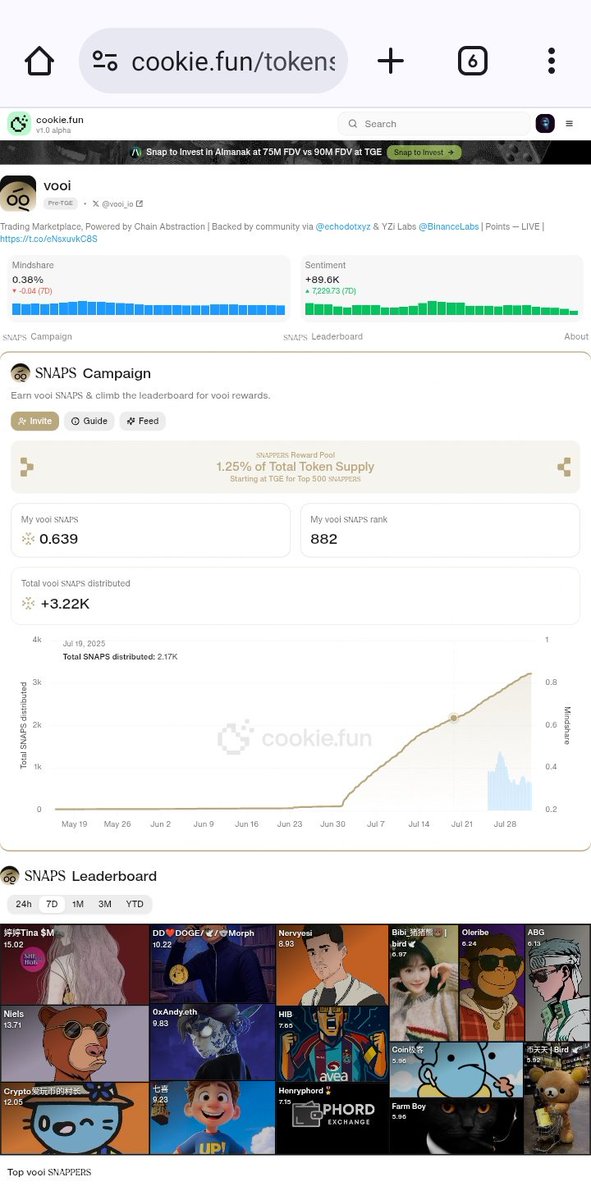The height and width of the screenshot is (1200, 591).
Task: Click the Invite button
Action: [35, 421]
